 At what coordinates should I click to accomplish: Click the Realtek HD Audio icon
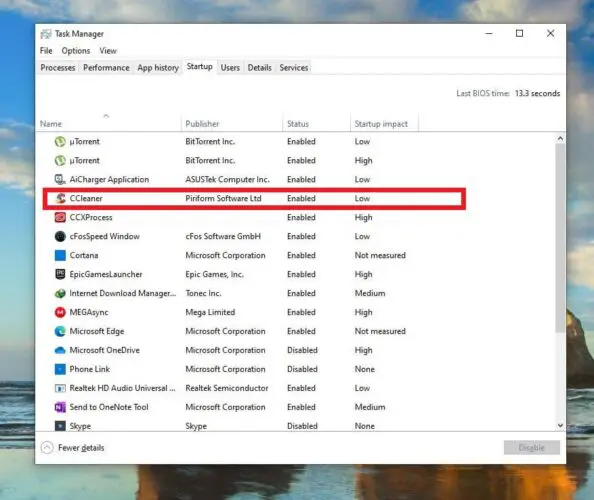click(60, 388)
